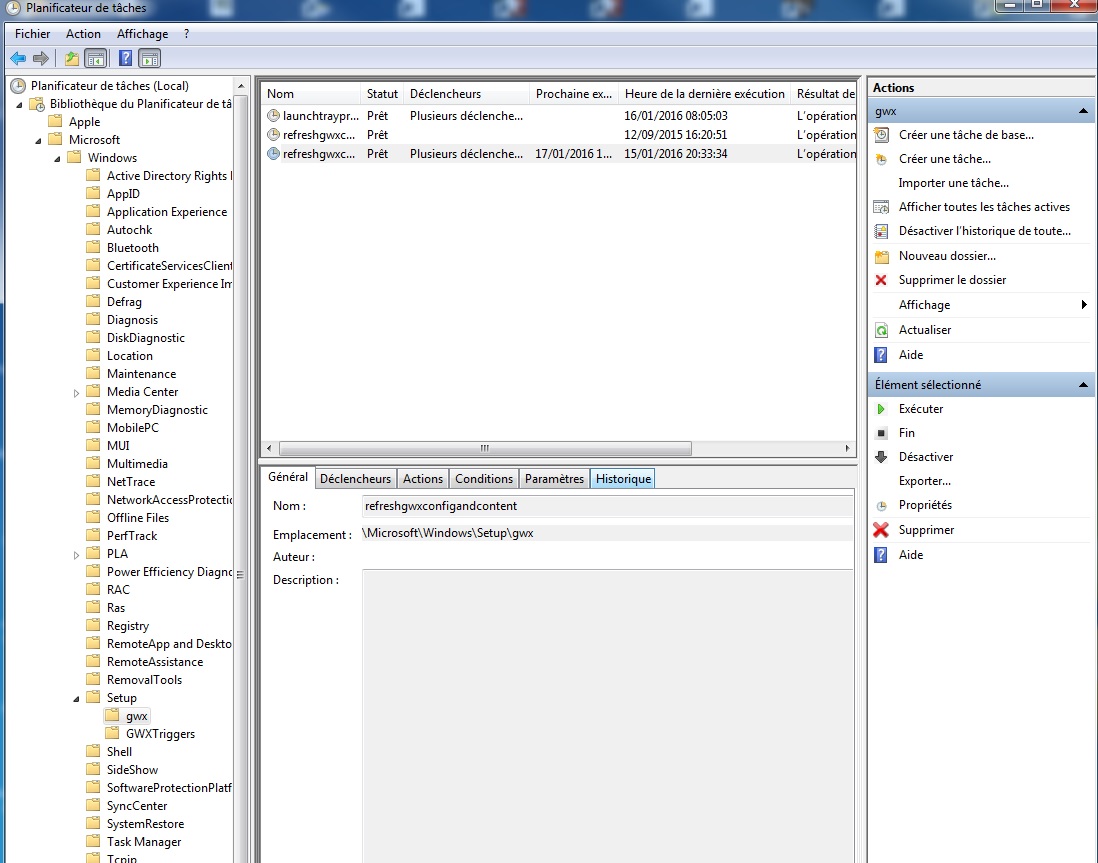The width and height of the screenshot is (1098, 863).
Task: Select the GWXTriggers folder in the tree
Action: (160, 734)
